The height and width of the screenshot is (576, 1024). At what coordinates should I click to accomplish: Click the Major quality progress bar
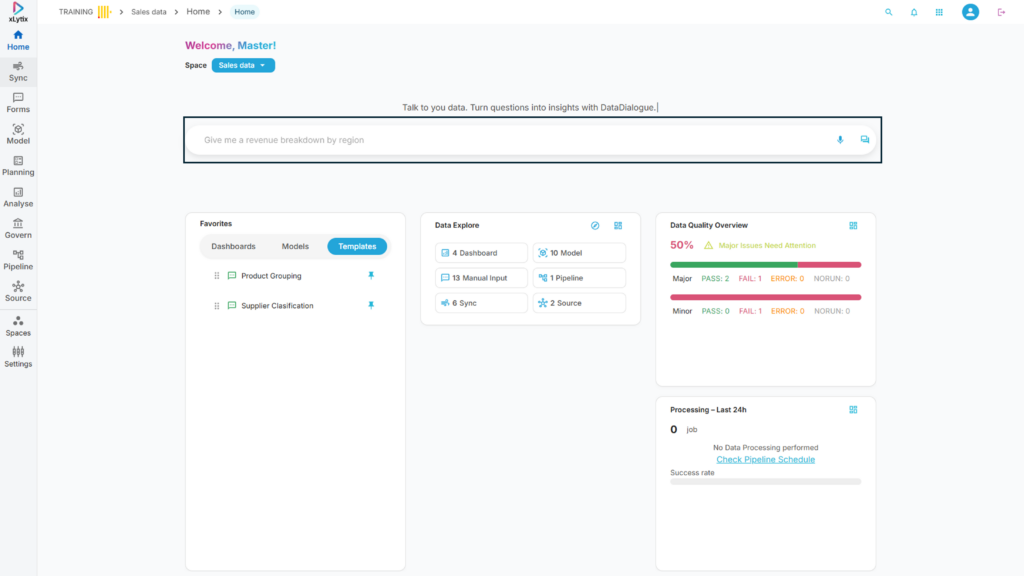click(765, 265)
